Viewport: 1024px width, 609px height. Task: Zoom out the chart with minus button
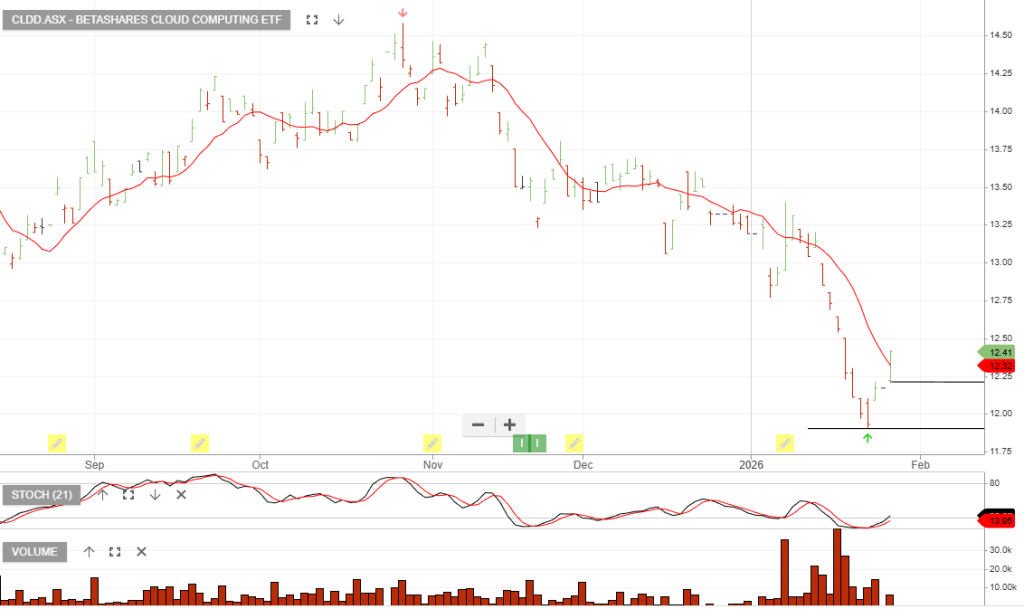tap(478, 424)
